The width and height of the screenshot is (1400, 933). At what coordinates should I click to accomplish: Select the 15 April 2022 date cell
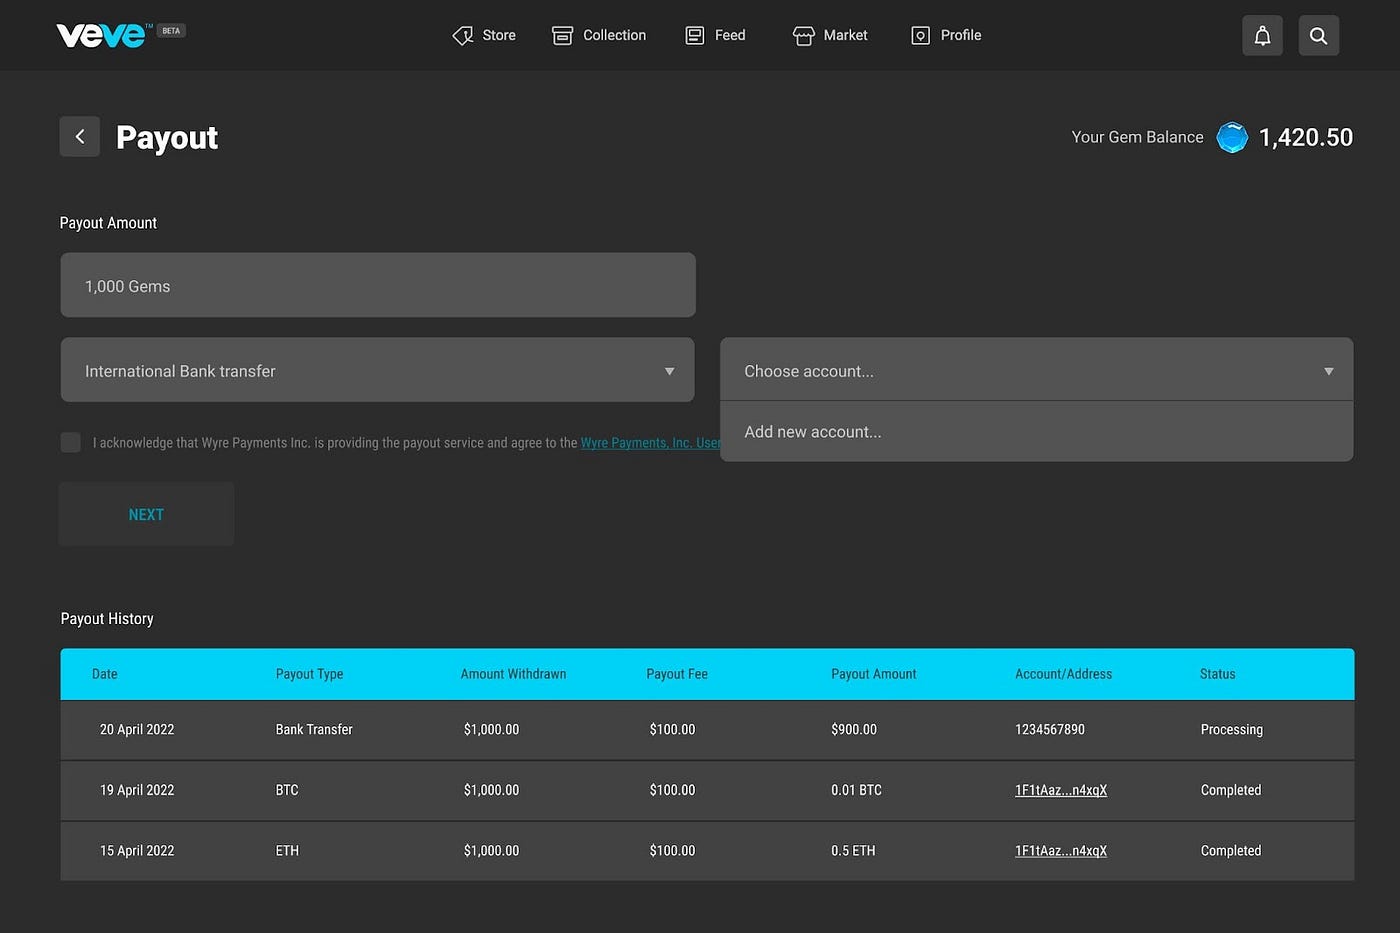[137, 851]
